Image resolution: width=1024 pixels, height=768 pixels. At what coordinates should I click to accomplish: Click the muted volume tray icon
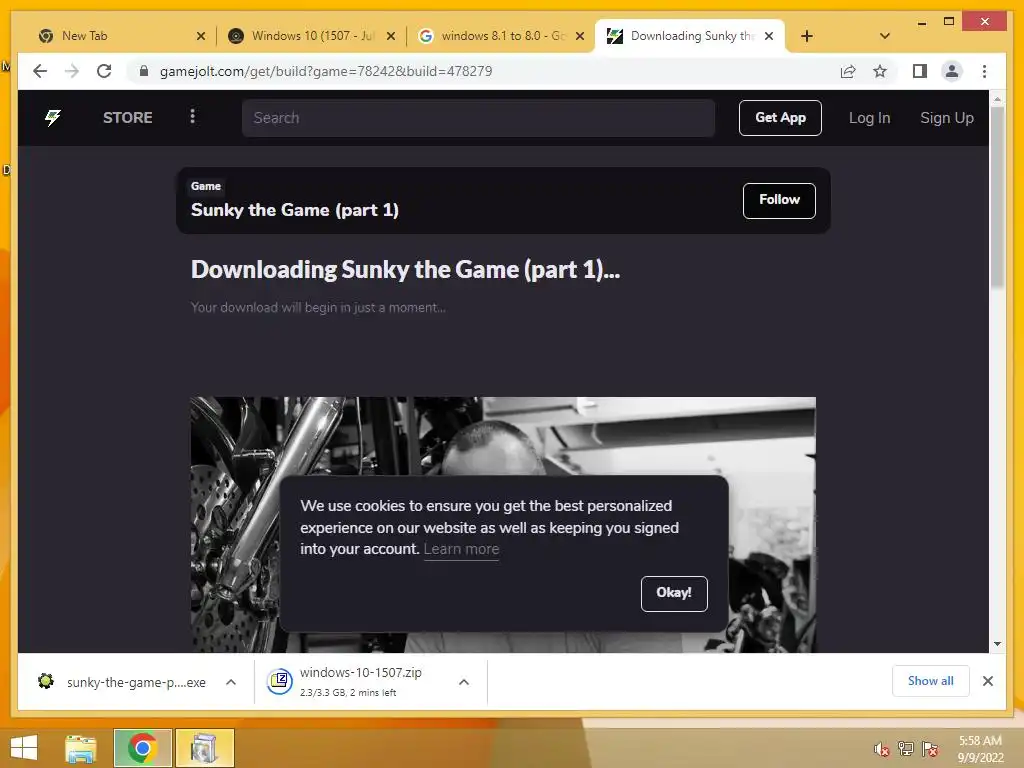[882, 749]
